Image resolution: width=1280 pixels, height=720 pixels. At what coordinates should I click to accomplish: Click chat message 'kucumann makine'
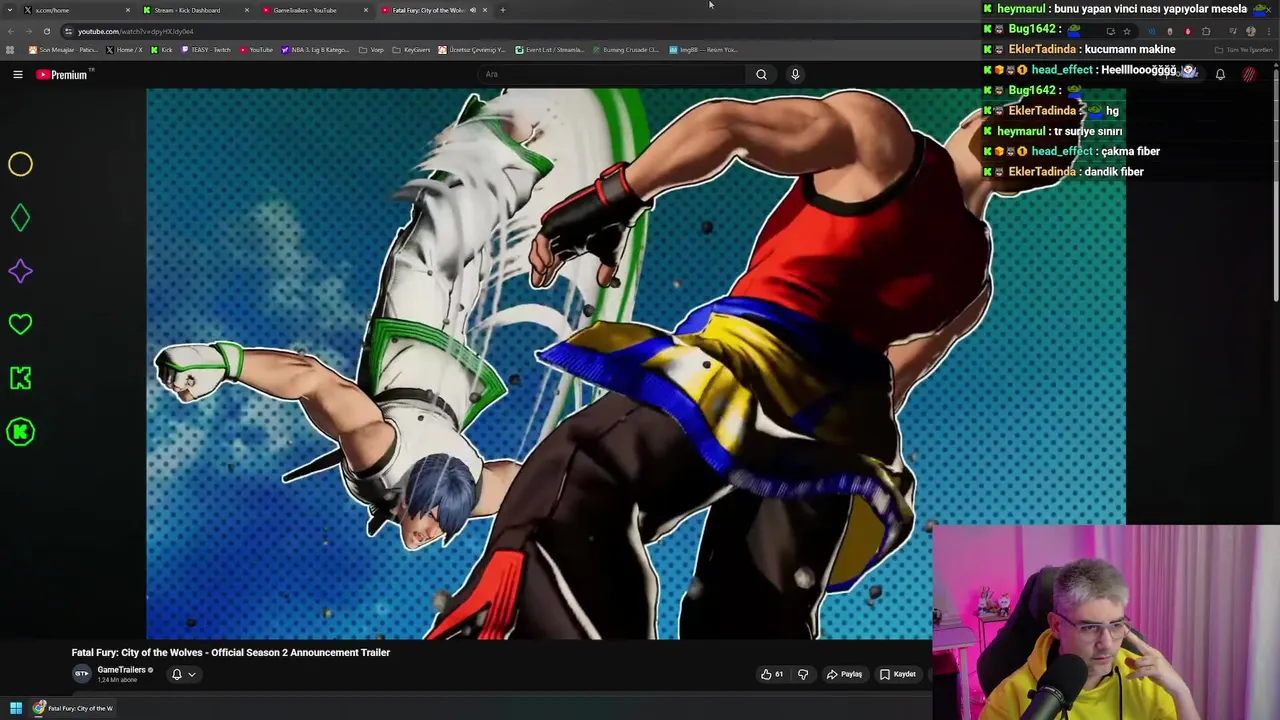pos(1130,49)
